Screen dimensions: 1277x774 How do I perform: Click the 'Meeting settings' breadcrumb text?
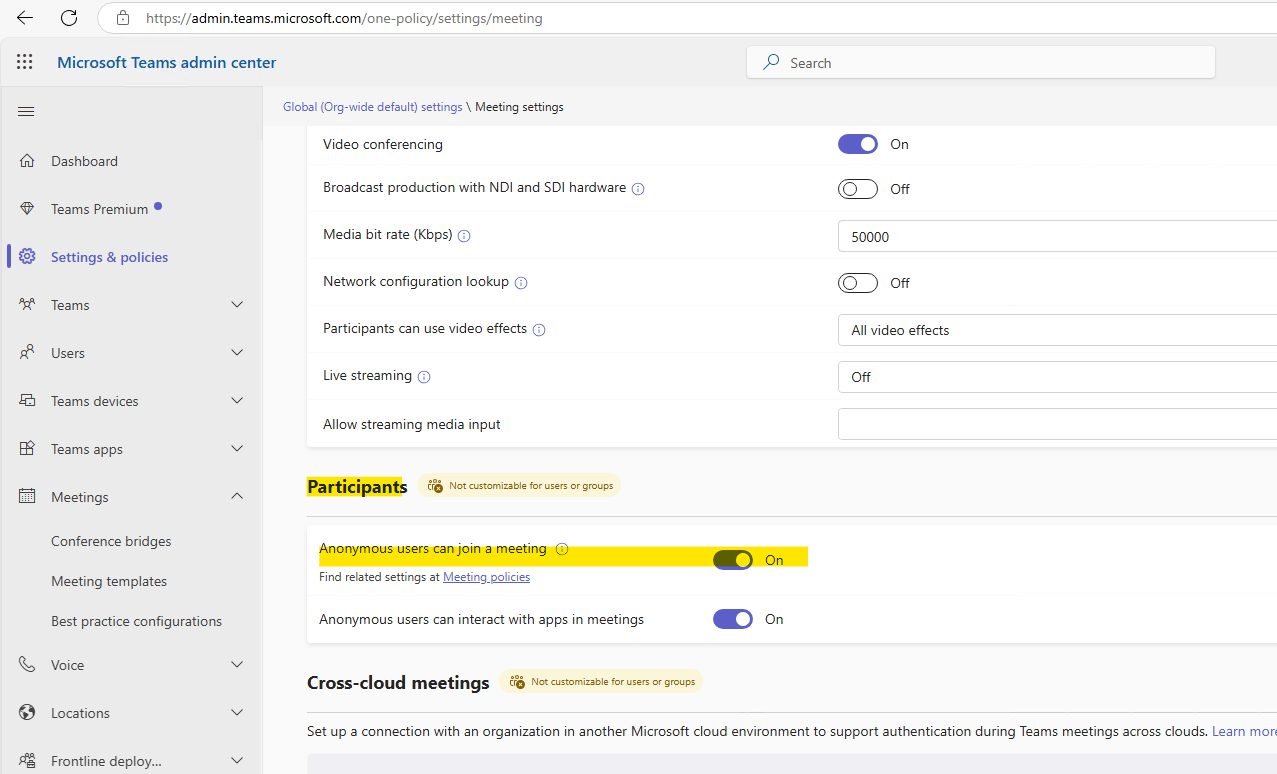[x=519, y=107]
